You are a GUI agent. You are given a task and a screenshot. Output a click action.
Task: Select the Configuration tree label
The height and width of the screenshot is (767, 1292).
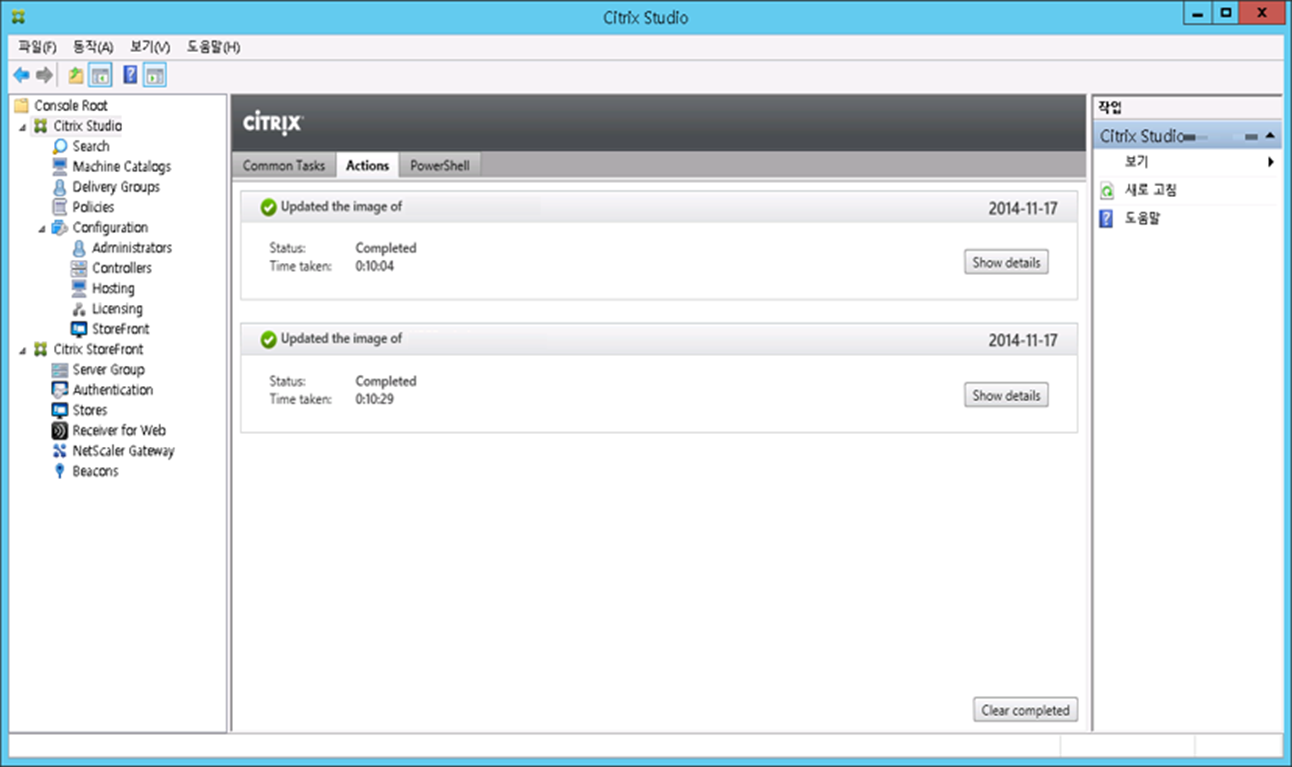[x=110, y=228]
